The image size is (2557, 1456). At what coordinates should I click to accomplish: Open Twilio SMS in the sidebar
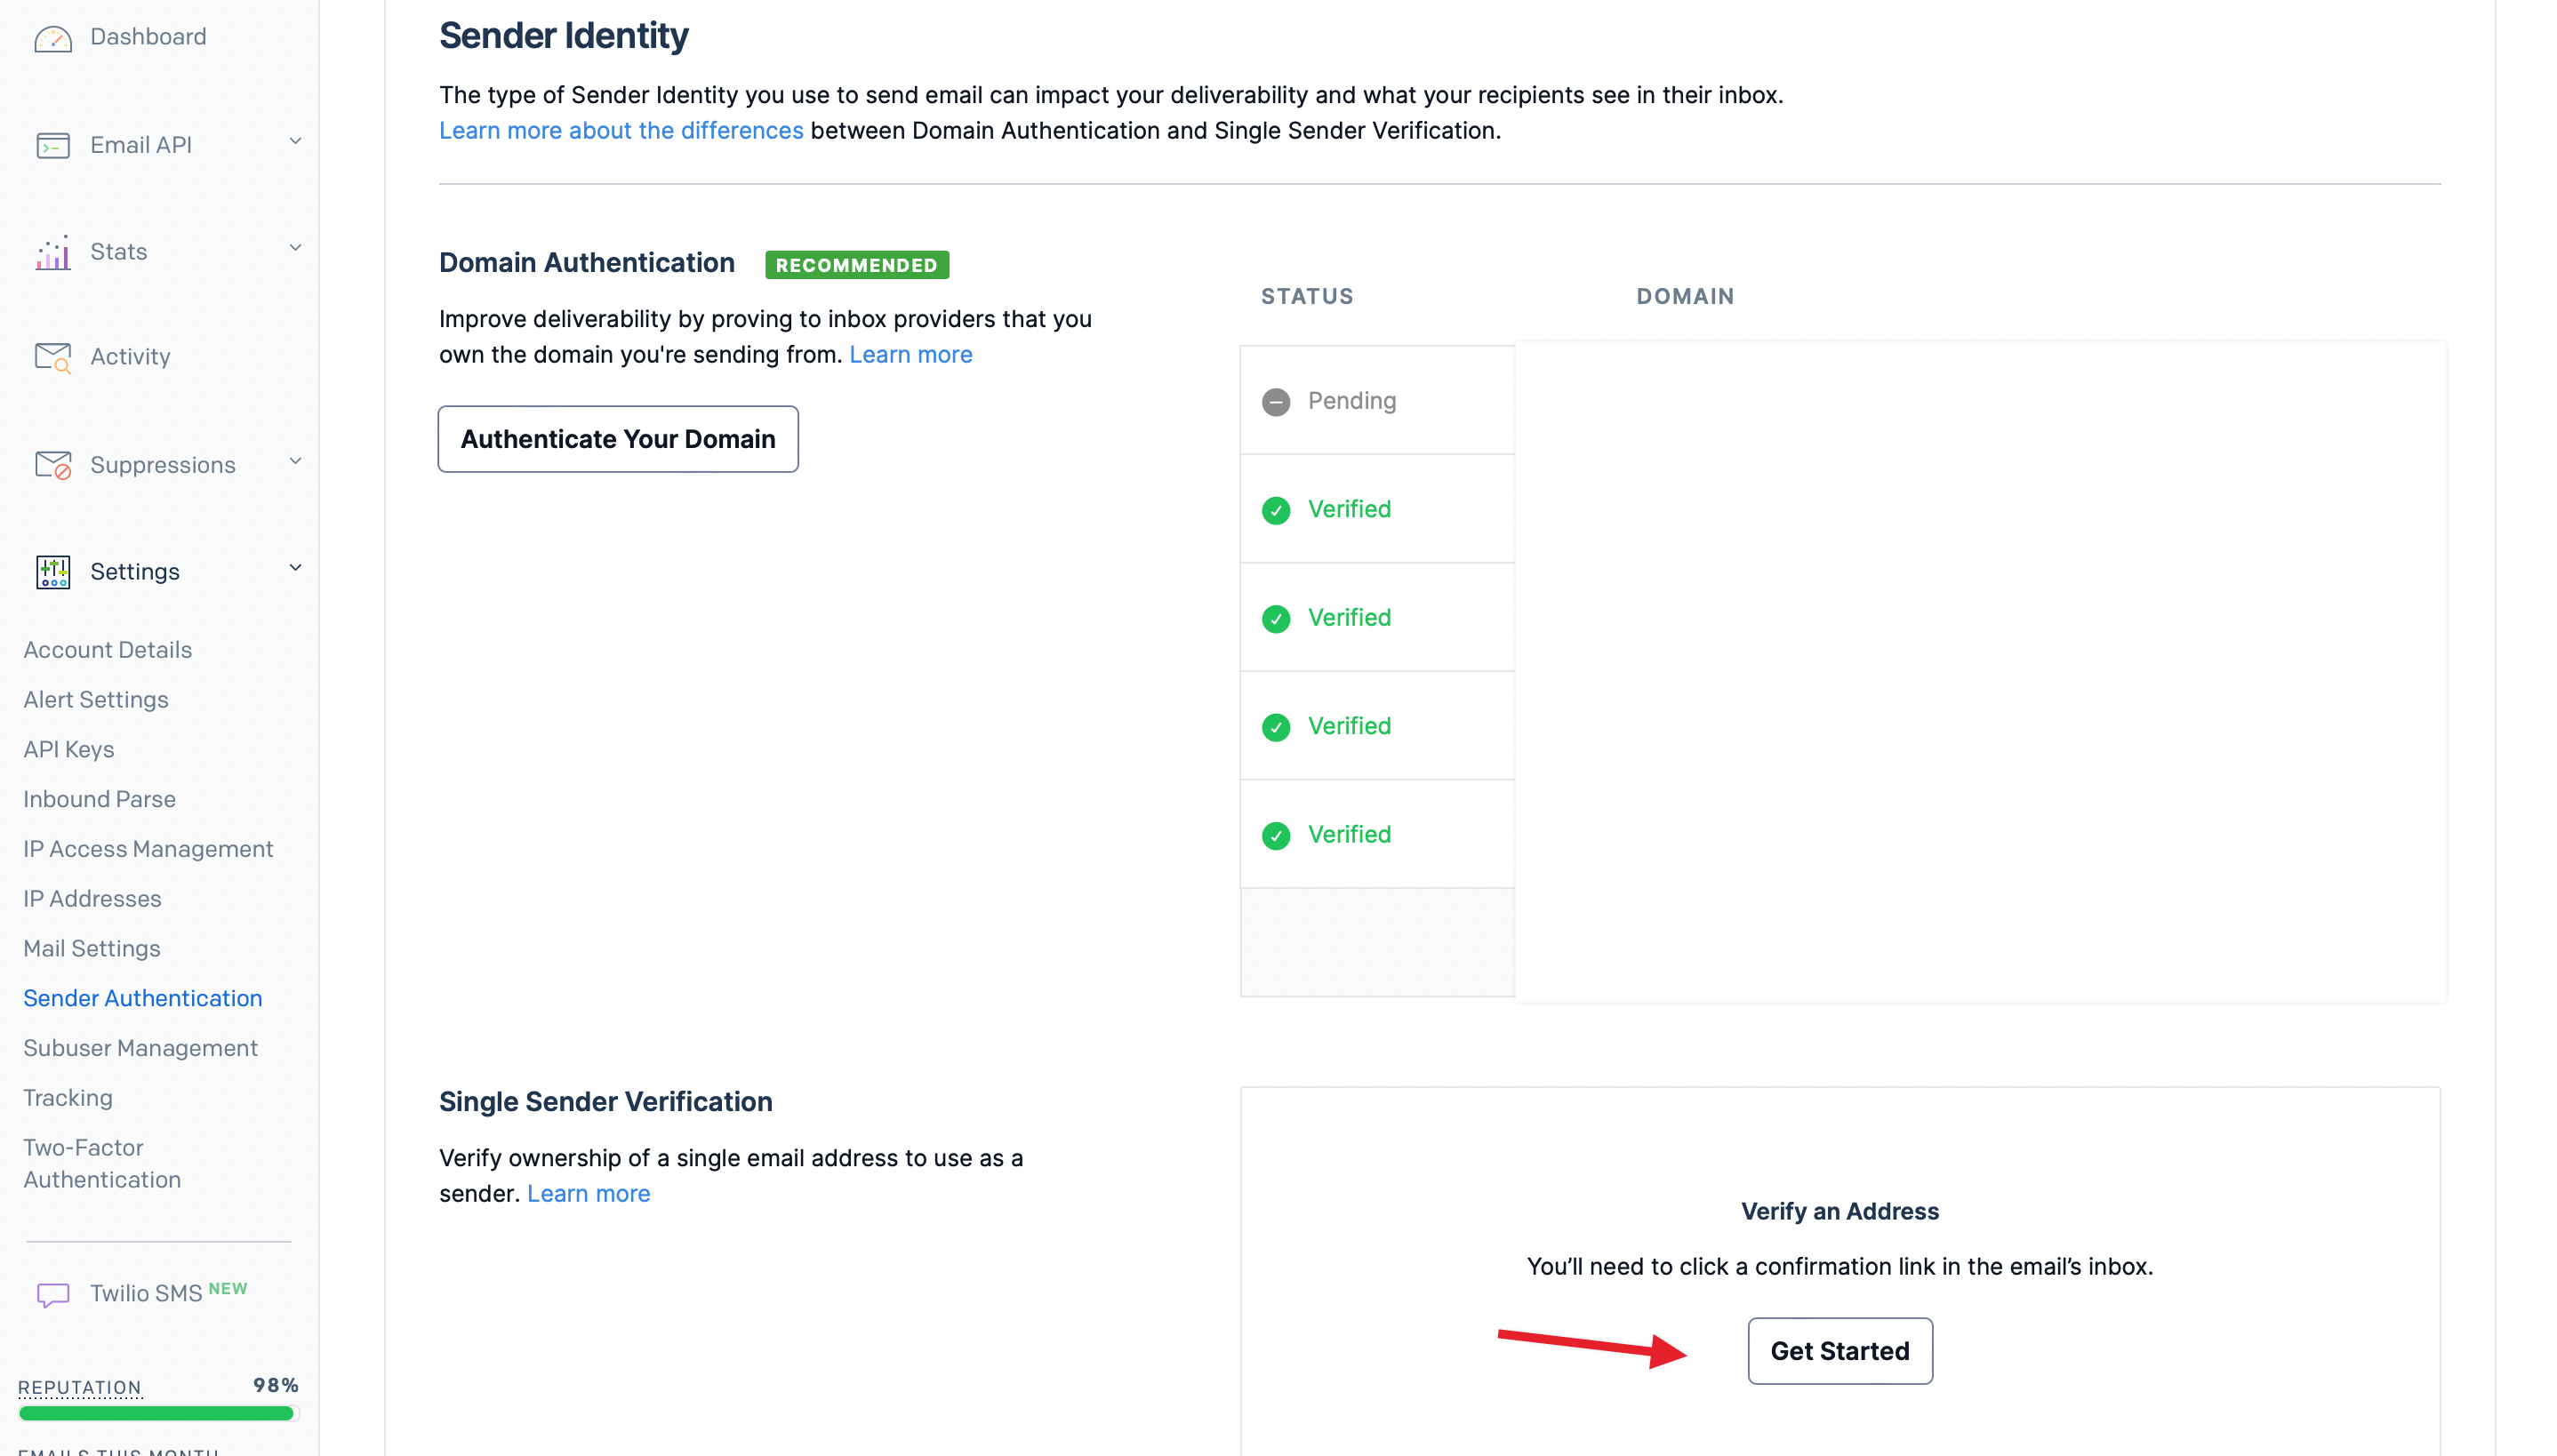(x=146, y=1294)
